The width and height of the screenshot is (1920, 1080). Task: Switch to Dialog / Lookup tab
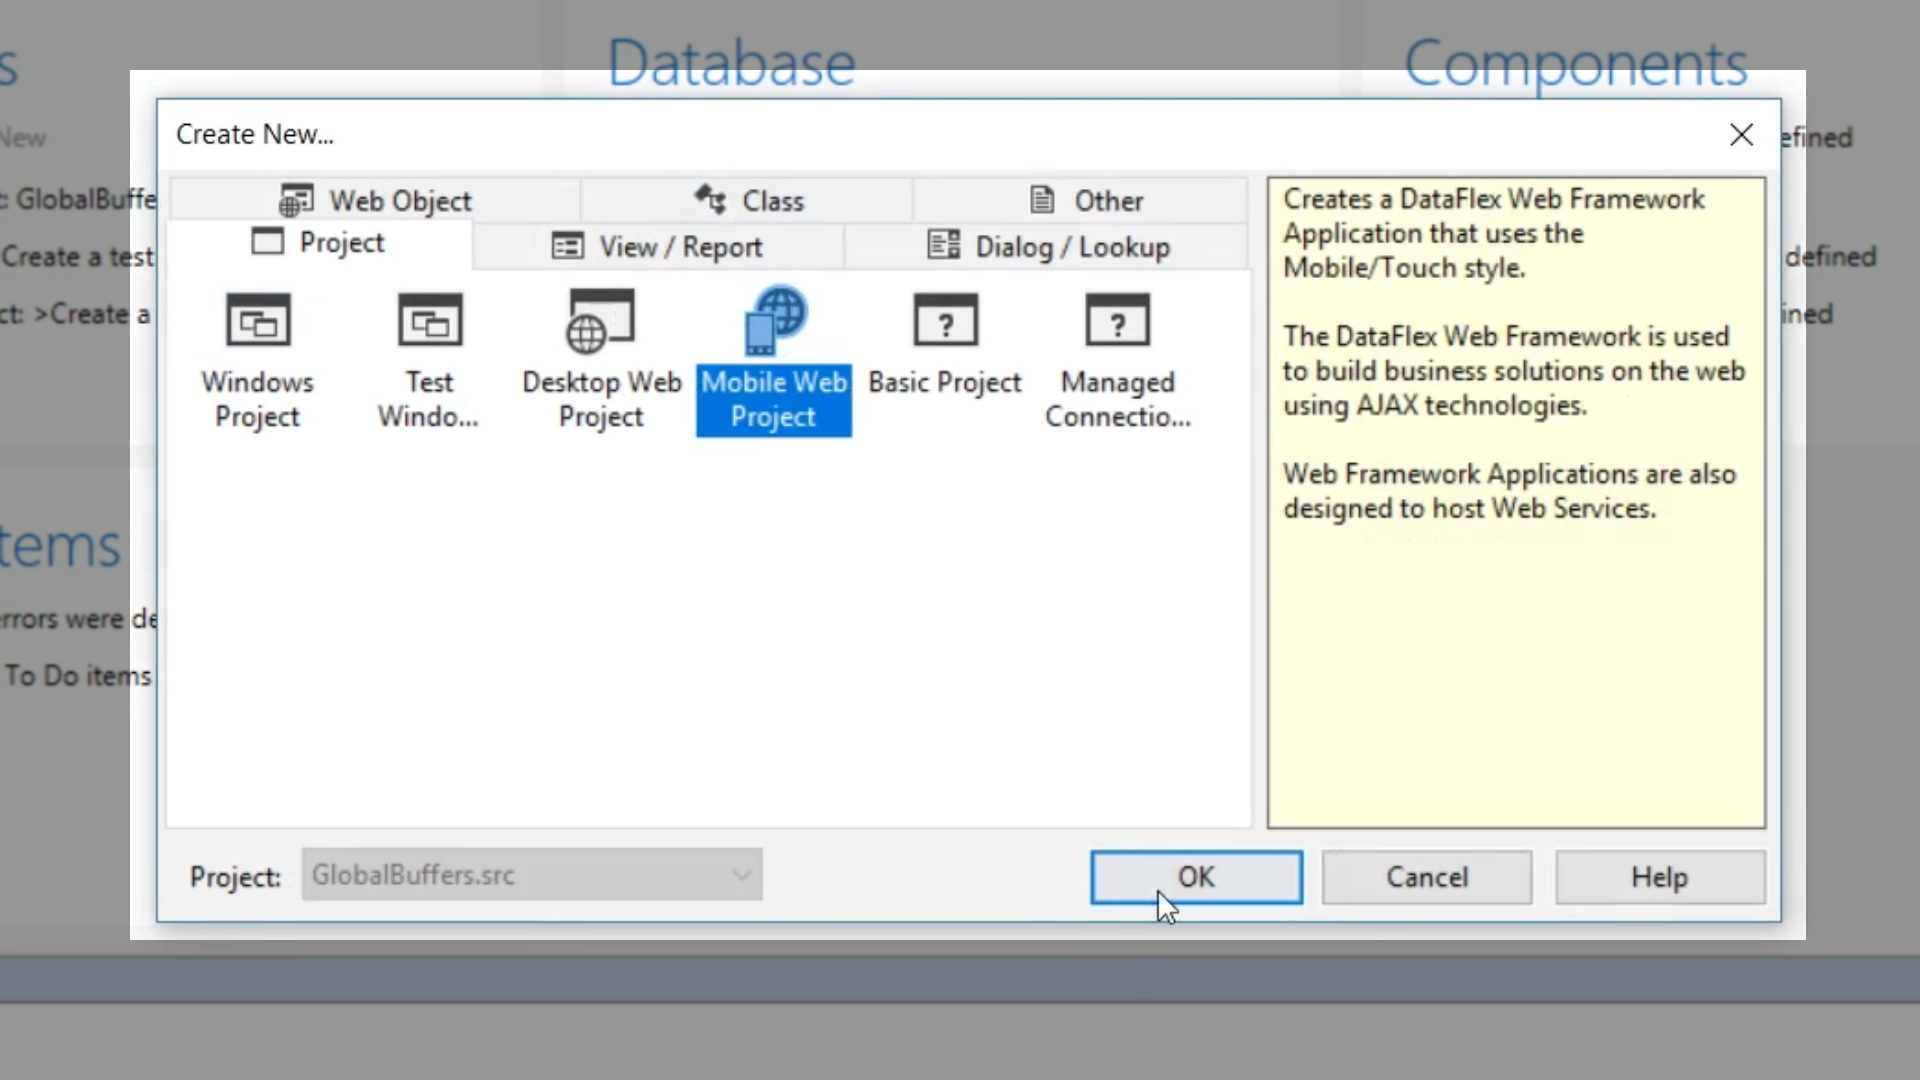click(x=1048, y=246)
